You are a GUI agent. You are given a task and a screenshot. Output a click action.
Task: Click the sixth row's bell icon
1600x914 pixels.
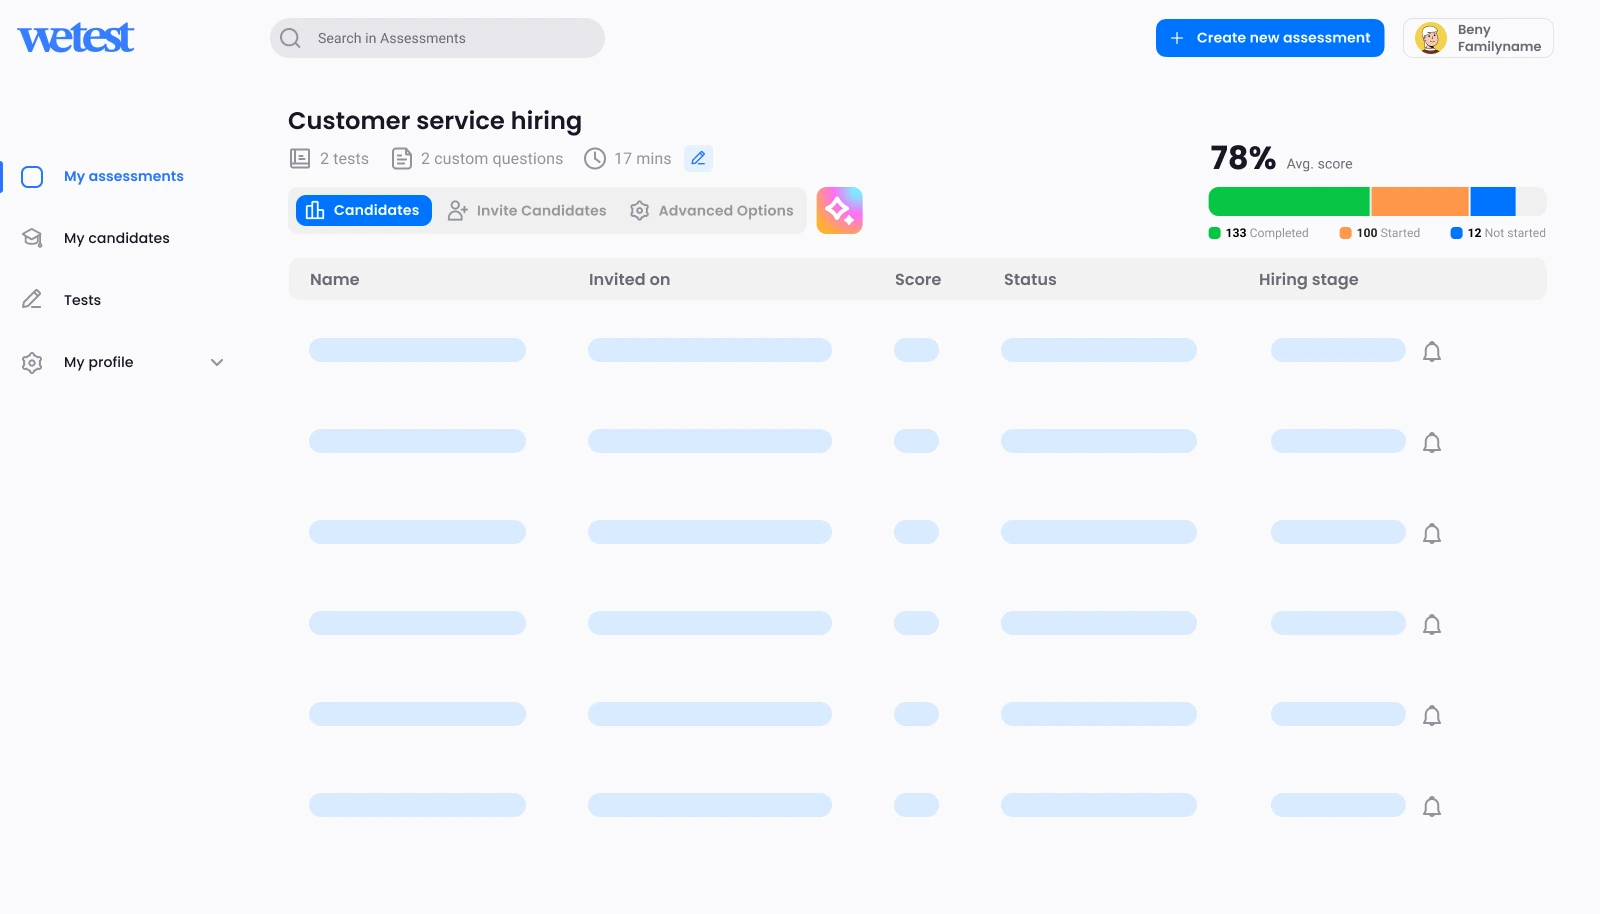[x=1432, y=807]
